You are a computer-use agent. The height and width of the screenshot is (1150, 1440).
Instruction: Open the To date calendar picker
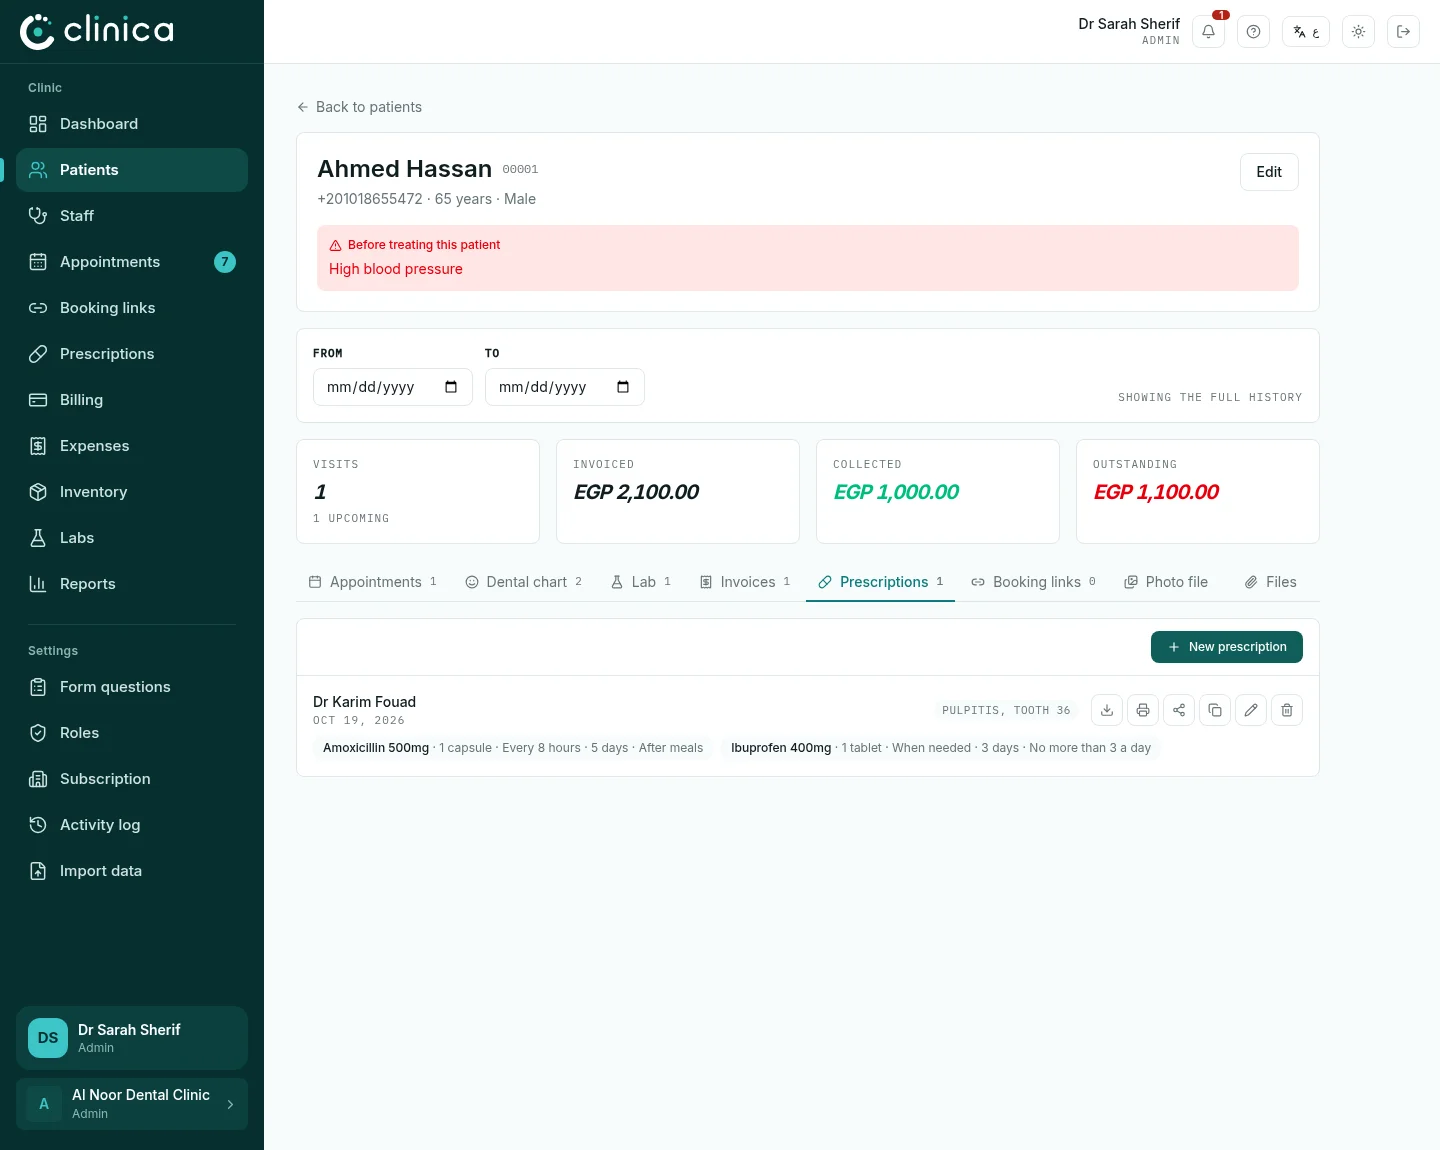coord(623,387)
